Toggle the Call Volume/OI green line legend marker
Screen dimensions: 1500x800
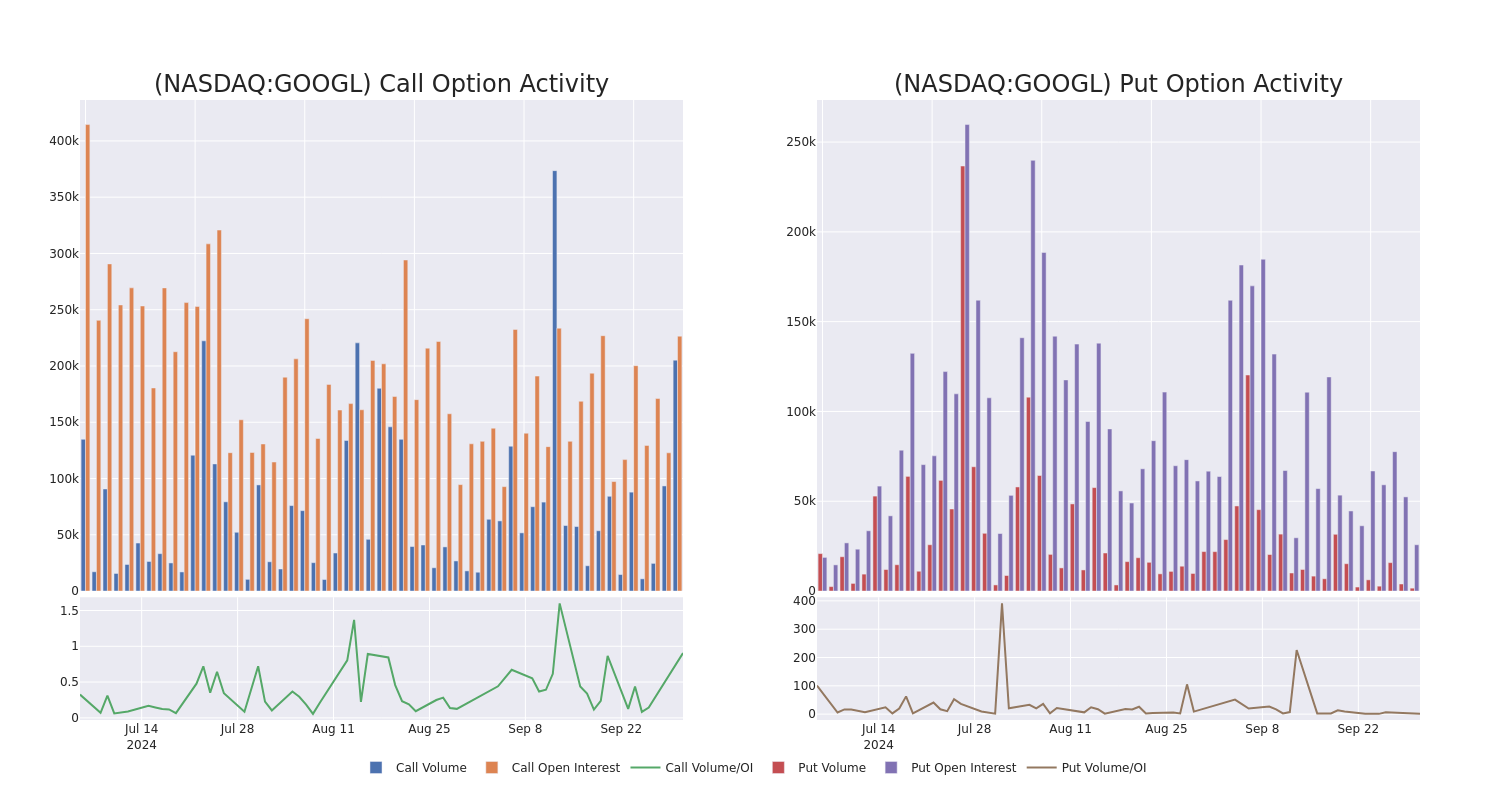click(645, 768)
